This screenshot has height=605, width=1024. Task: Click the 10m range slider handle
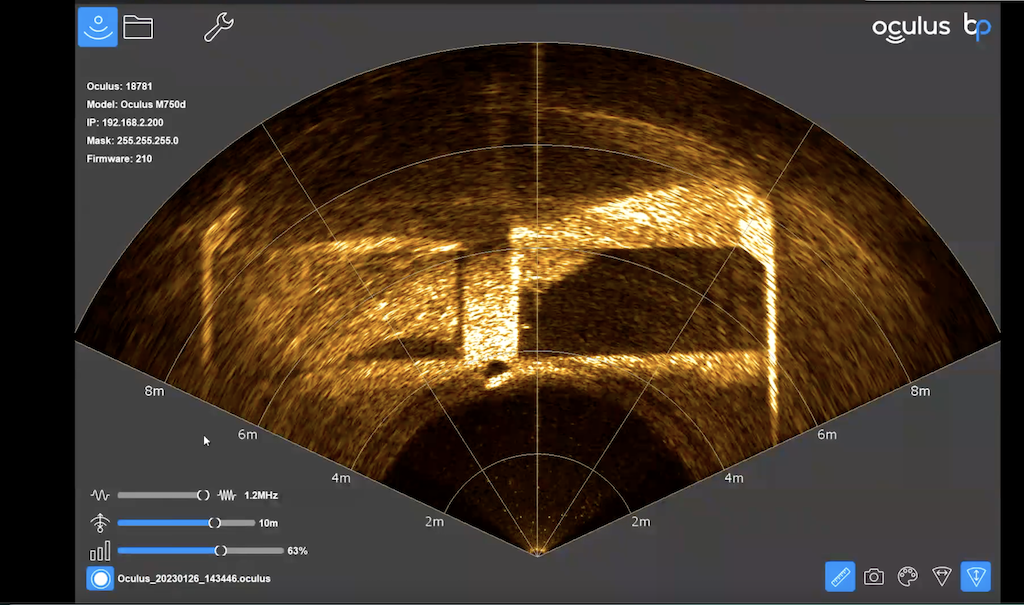[x=214, y=523]
